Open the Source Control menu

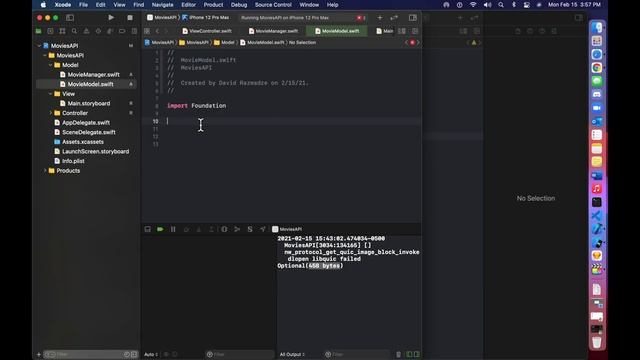pos(273,5)
